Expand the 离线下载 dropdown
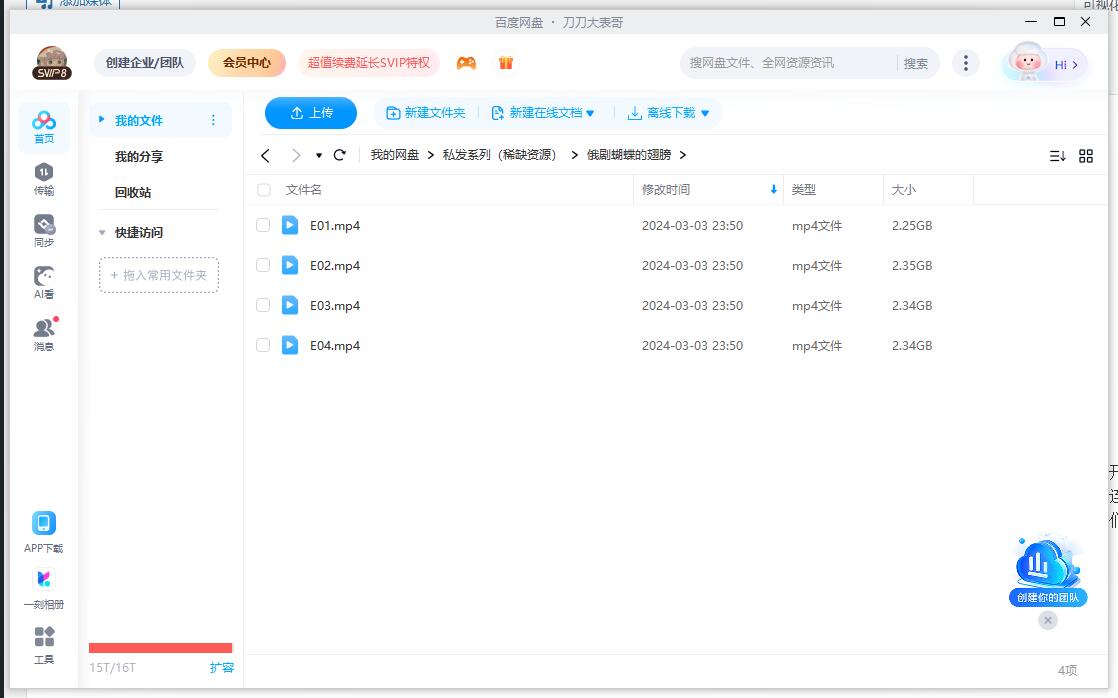Screen dimensions: 1118x698 click(668, 112)
